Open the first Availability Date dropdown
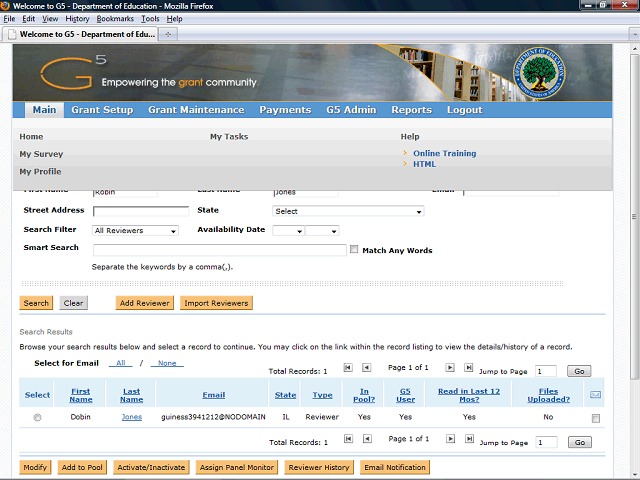Image resolution: width=640 pixels, height=480 pixels. tap(288, 231)
